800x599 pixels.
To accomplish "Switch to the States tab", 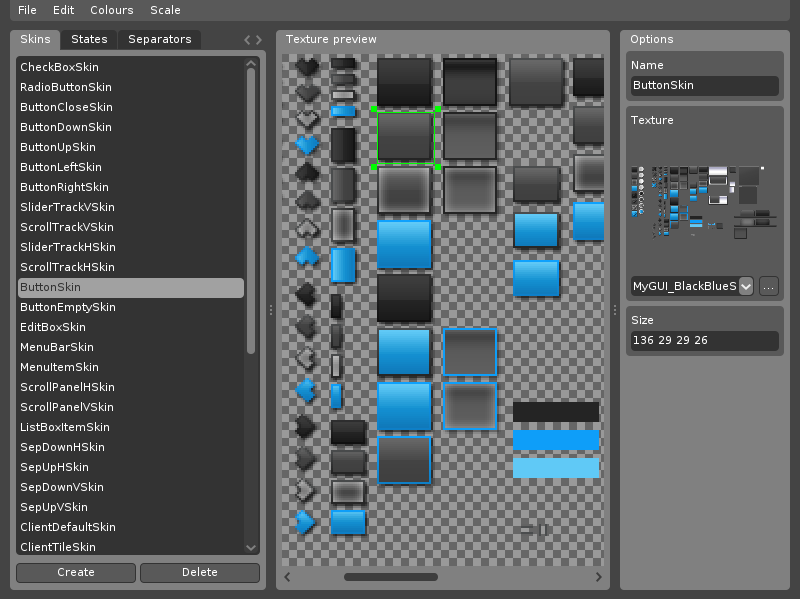I will tap(89, 40).
